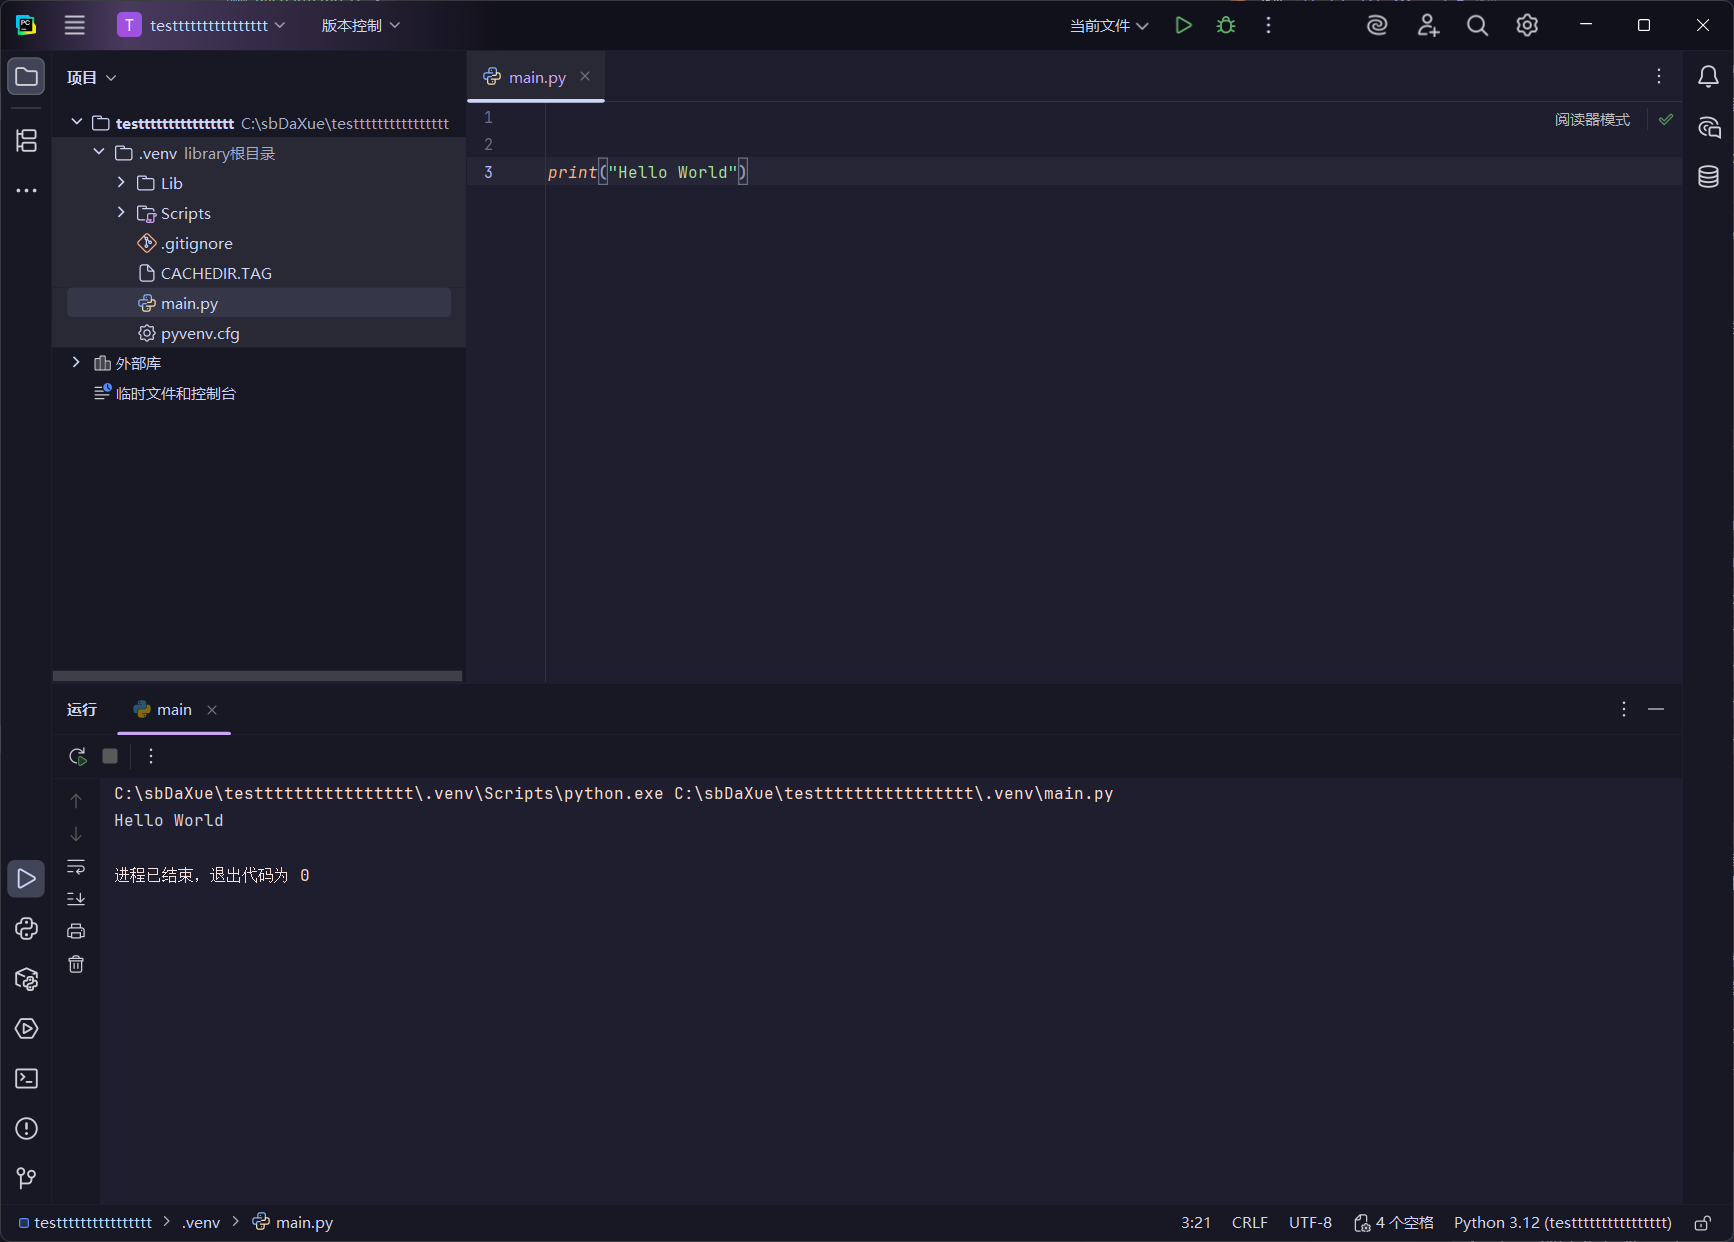This screenshot has height=1242, width=1734.
Task: Click the 阅读器模式 button in the editor
Action: pos(1591,120)
